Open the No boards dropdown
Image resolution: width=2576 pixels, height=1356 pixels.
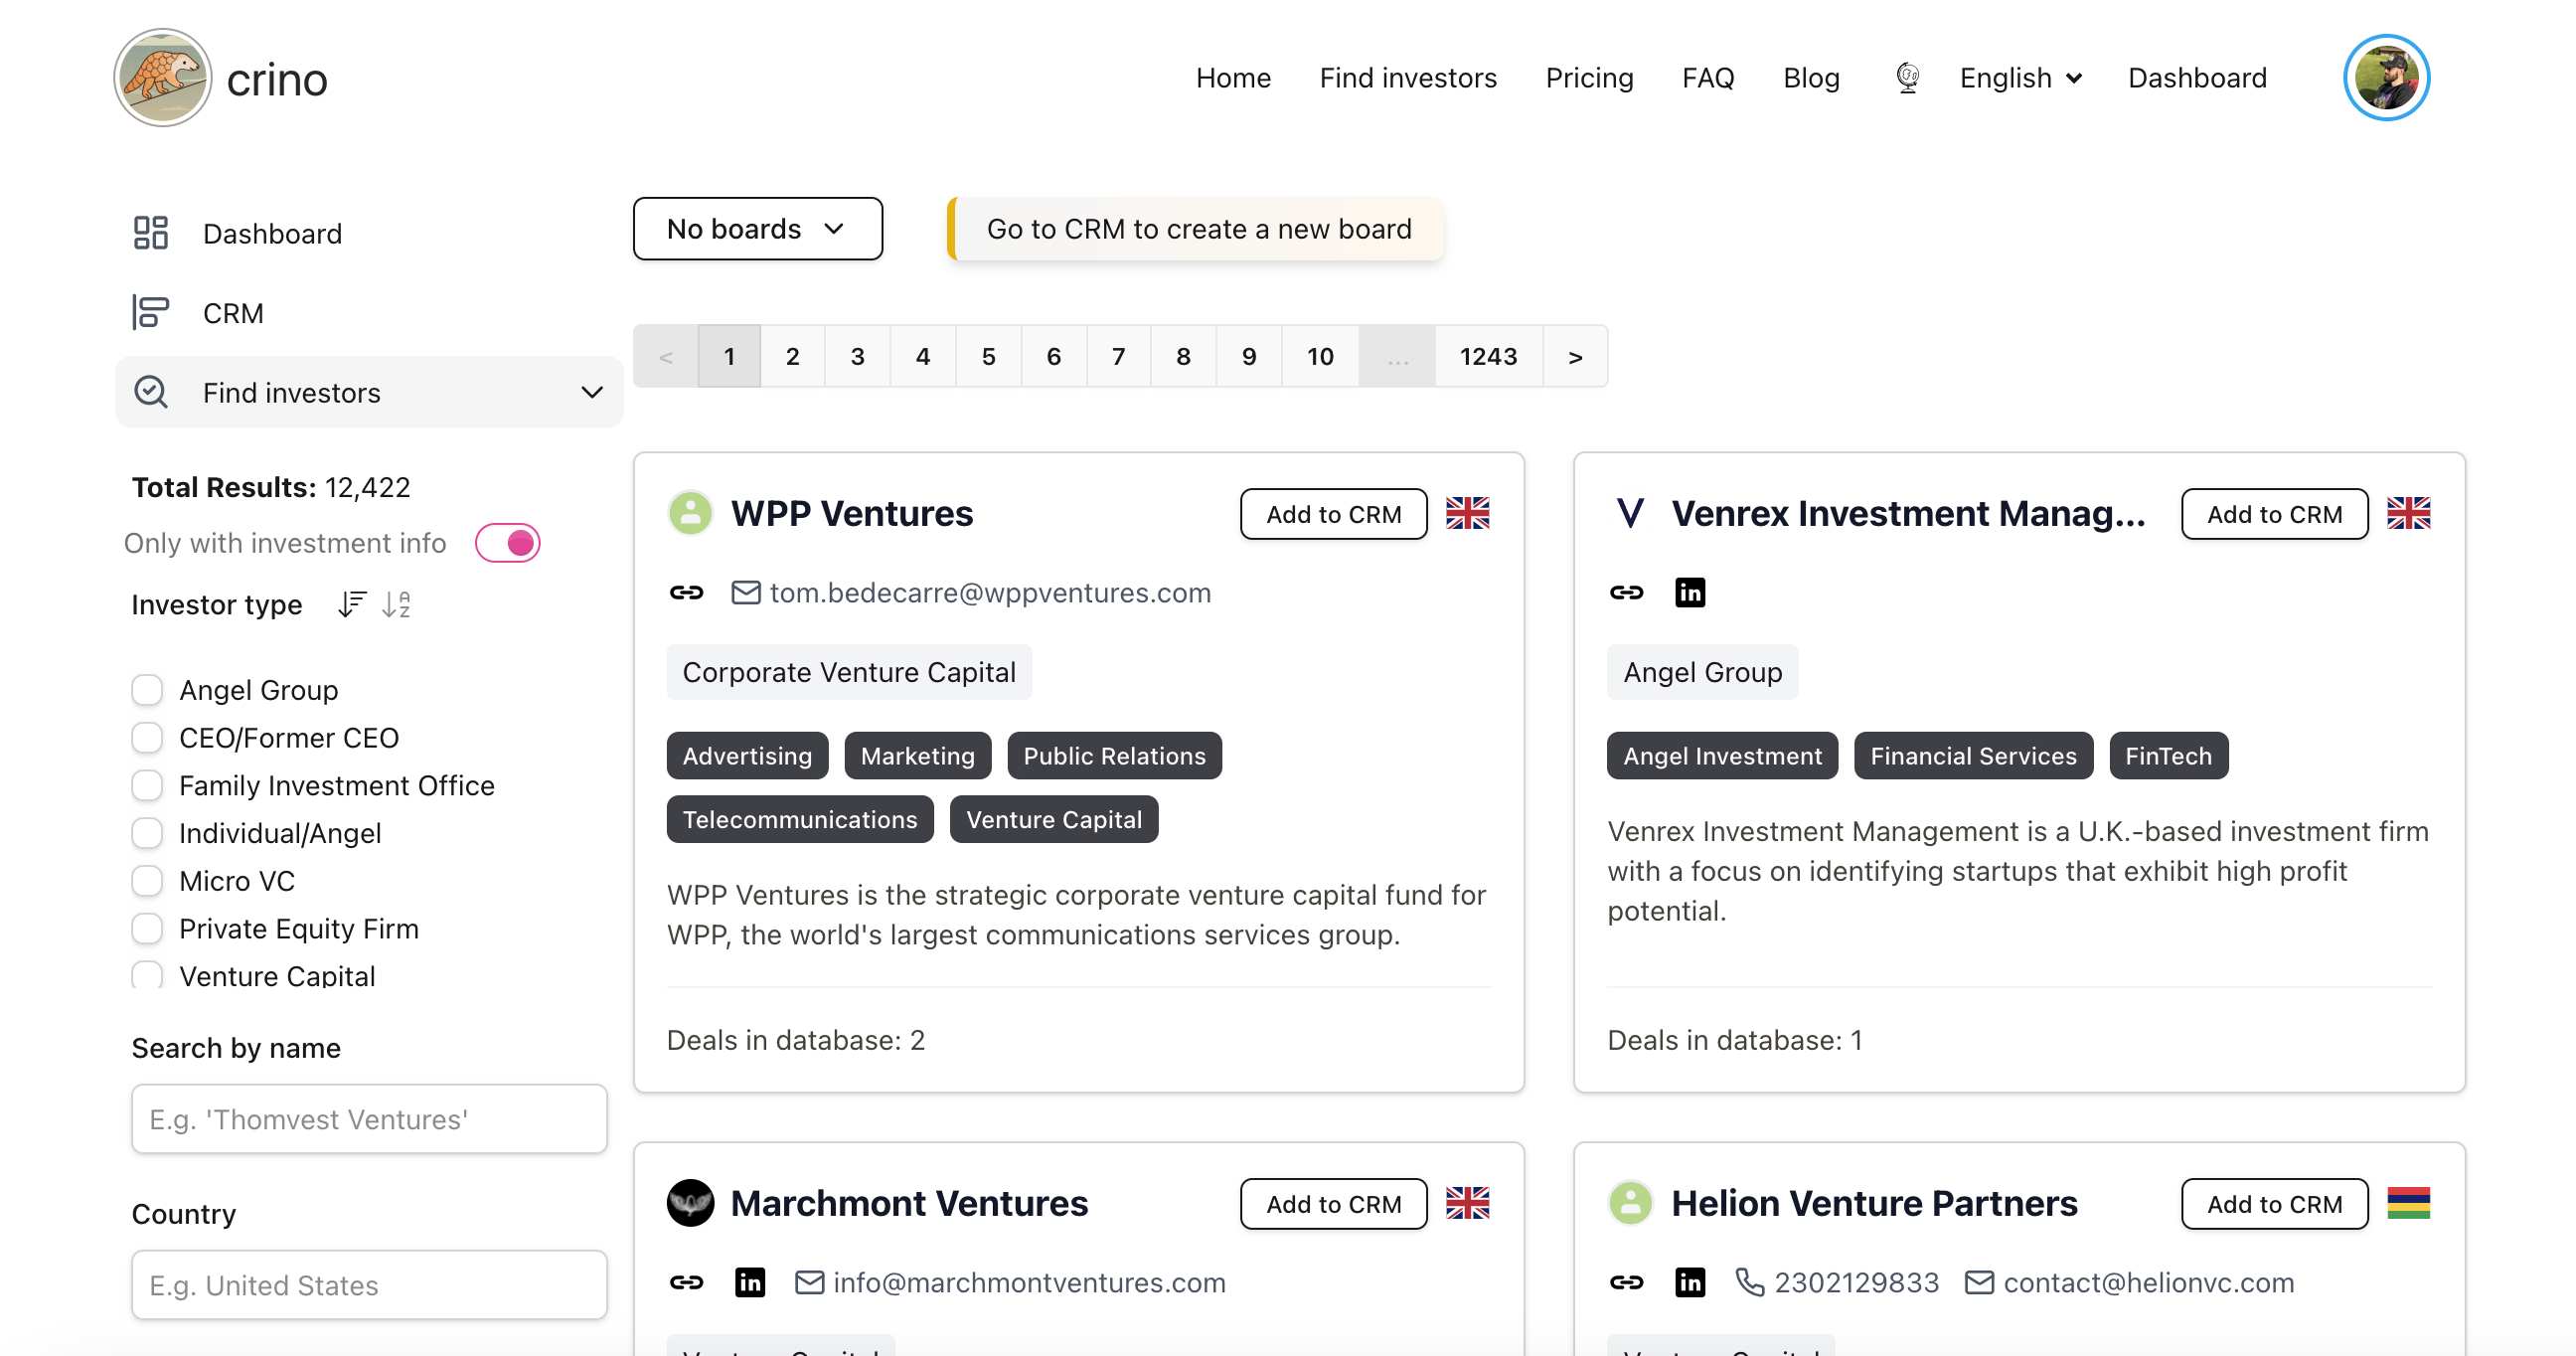[757, 229]
